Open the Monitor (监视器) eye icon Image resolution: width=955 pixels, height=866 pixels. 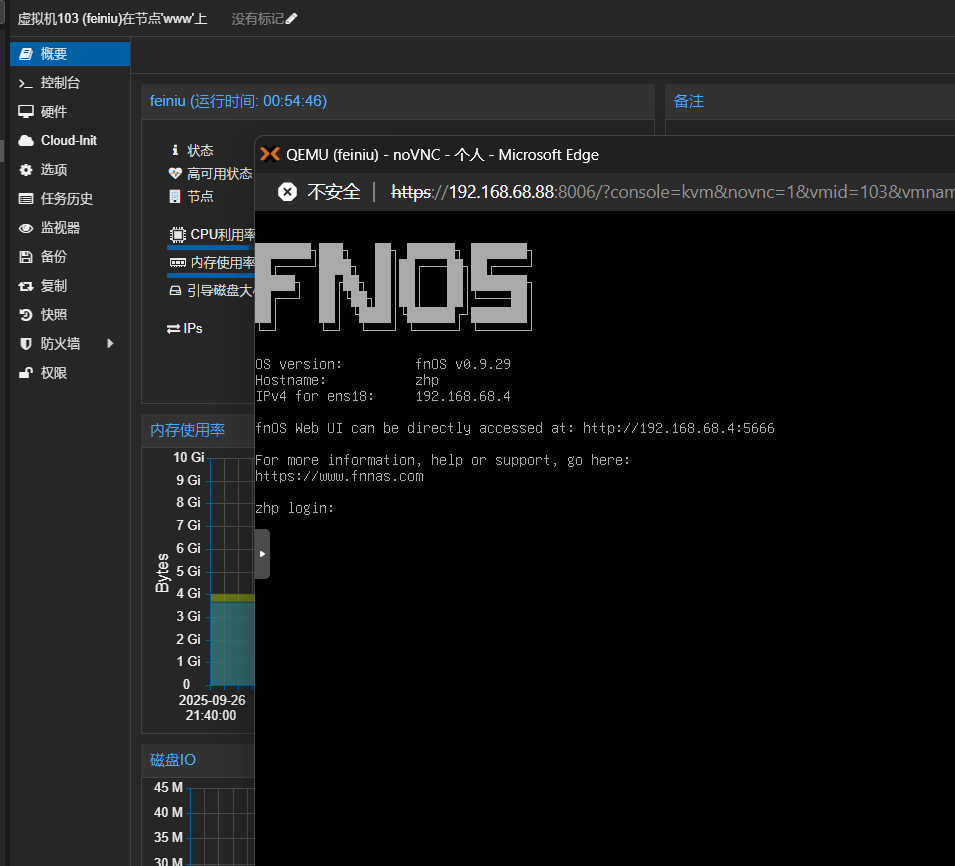[x=26, y=228]
